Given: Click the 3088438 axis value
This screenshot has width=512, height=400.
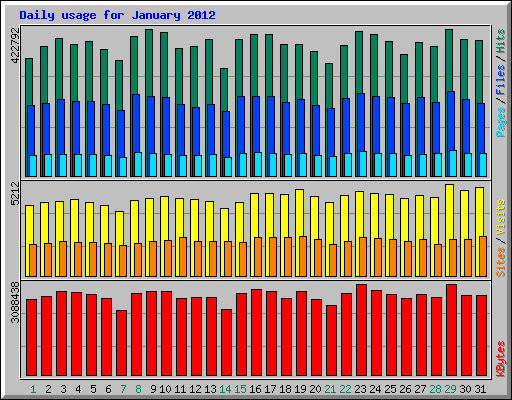Looking at the screenshot, I should click(15, 302).
